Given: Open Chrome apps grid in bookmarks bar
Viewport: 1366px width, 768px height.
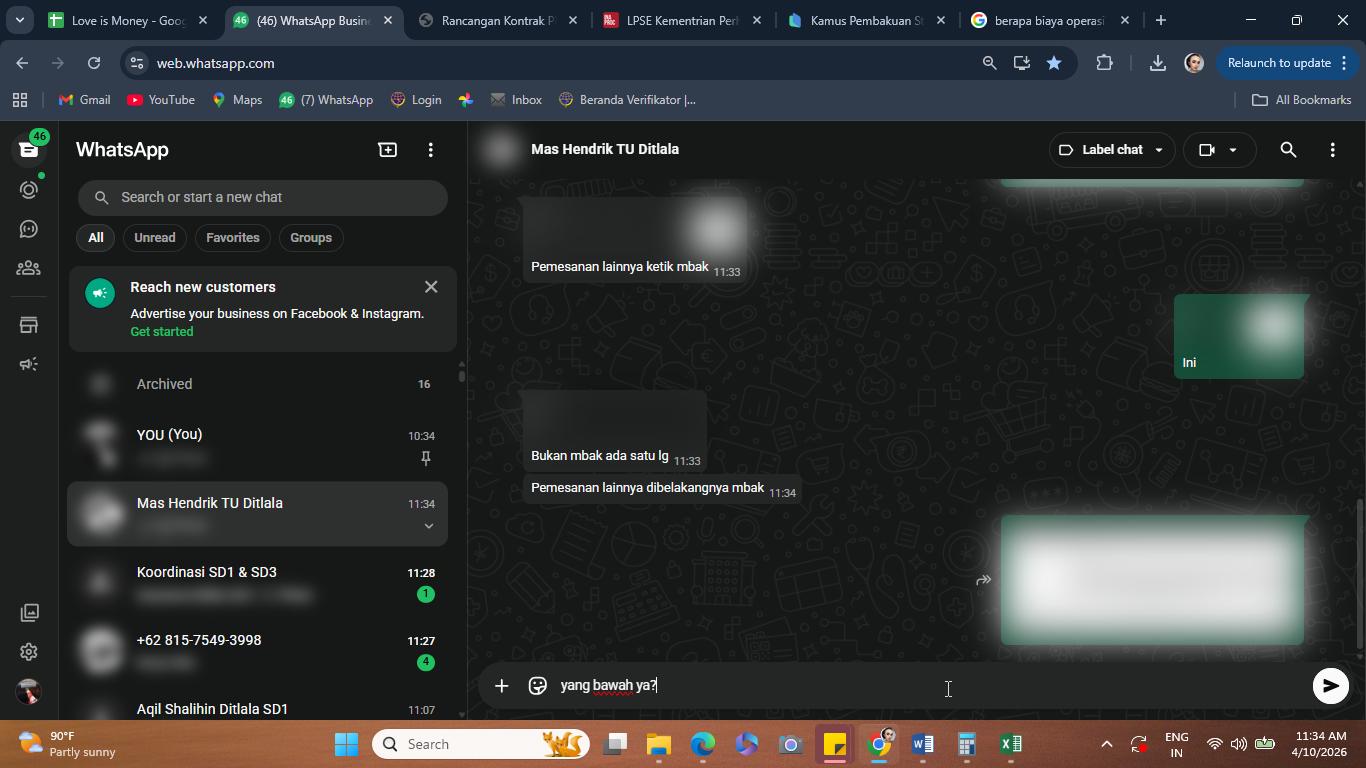Looking at the screenshot, I should point(19,100).
